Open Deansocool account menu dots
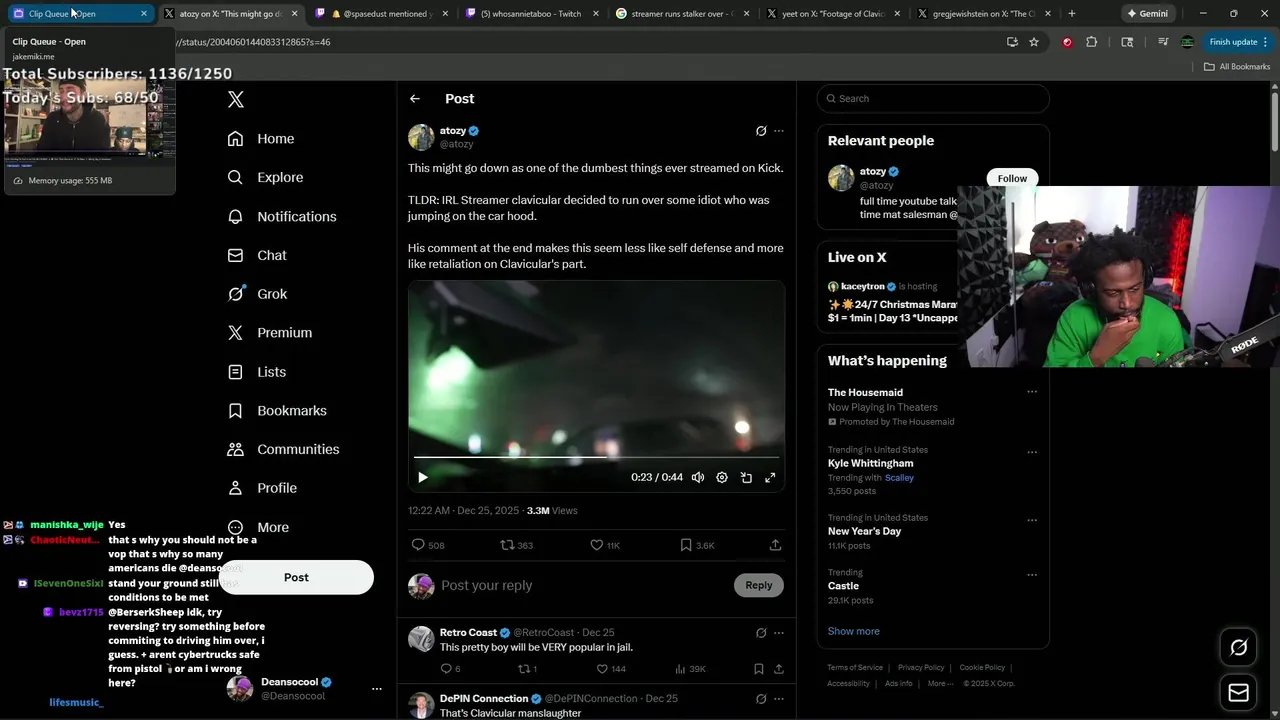The width and height of the screenshot is (1280, 720). tap(377, 689)
